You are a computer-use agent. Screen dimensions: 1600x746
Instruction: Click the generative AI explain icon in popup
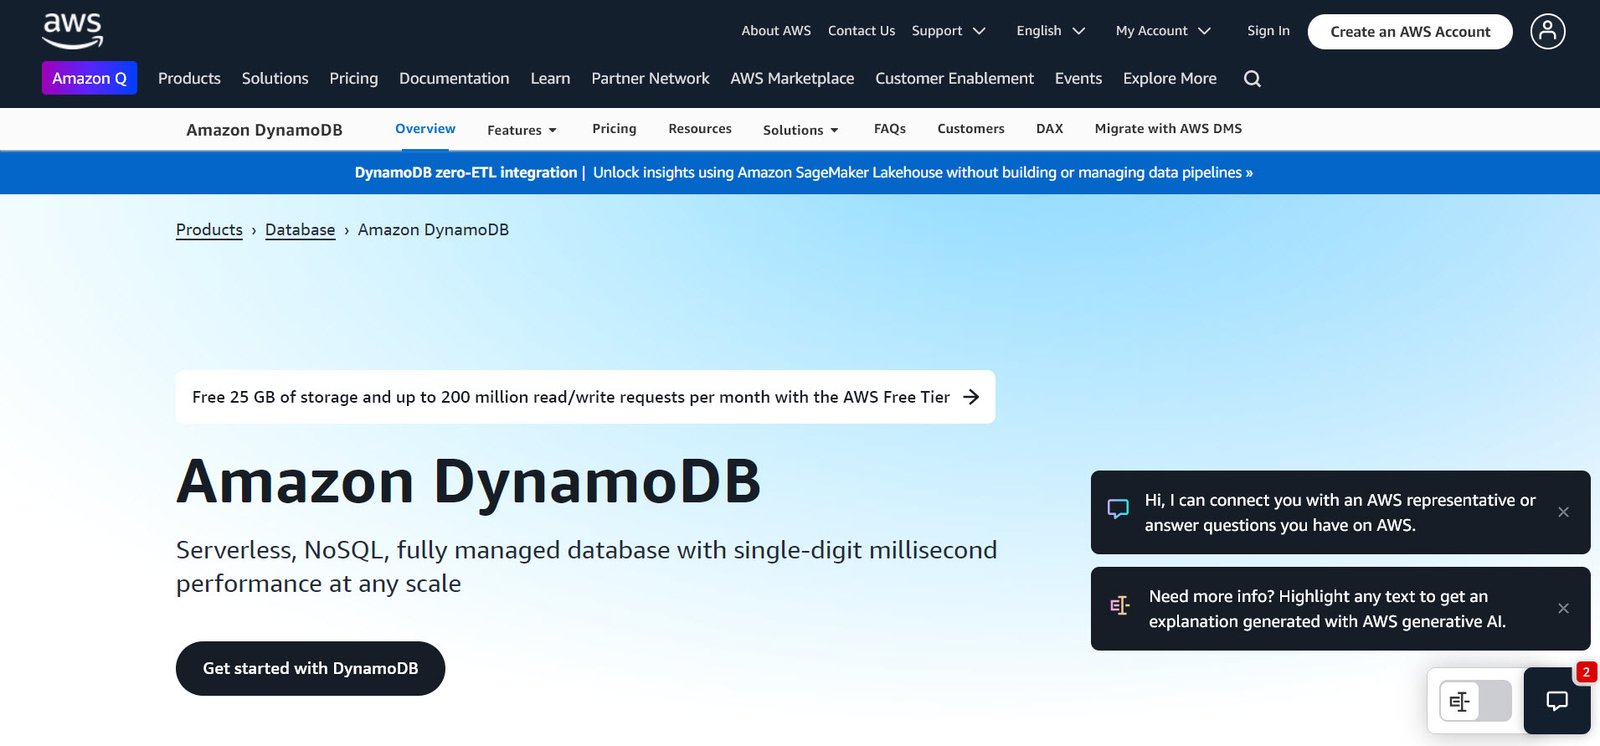click(x=1119, y=605)
